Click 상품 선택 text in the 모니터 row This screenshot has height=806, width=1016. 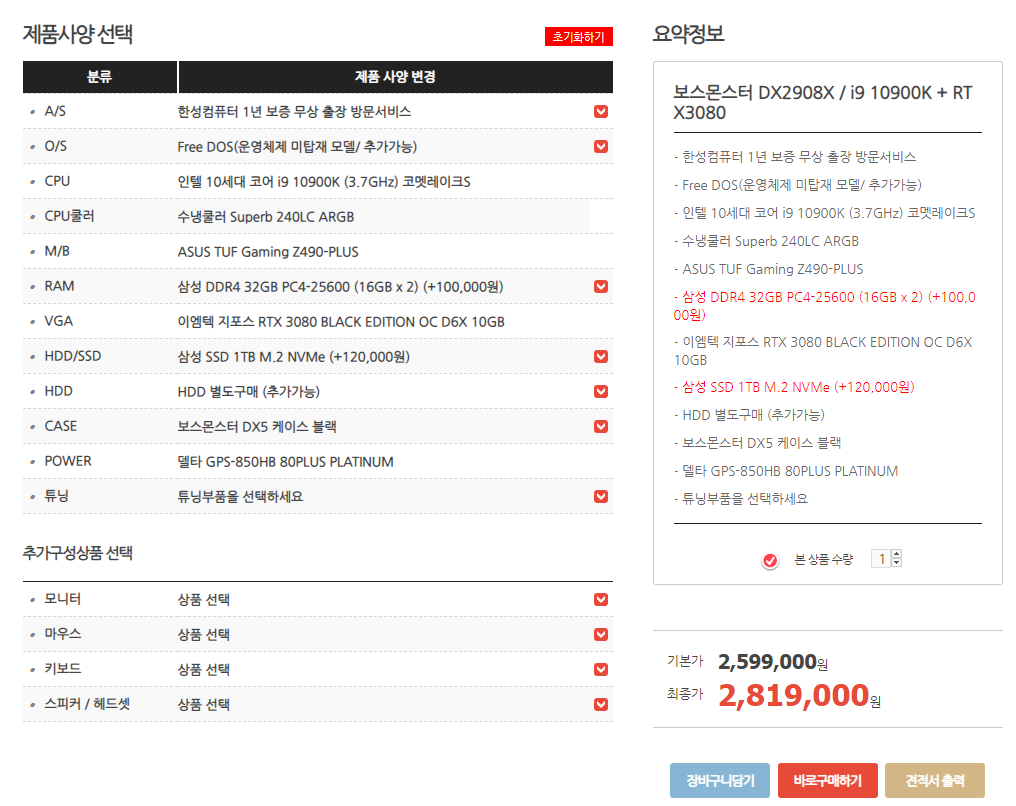coord(203,599)
